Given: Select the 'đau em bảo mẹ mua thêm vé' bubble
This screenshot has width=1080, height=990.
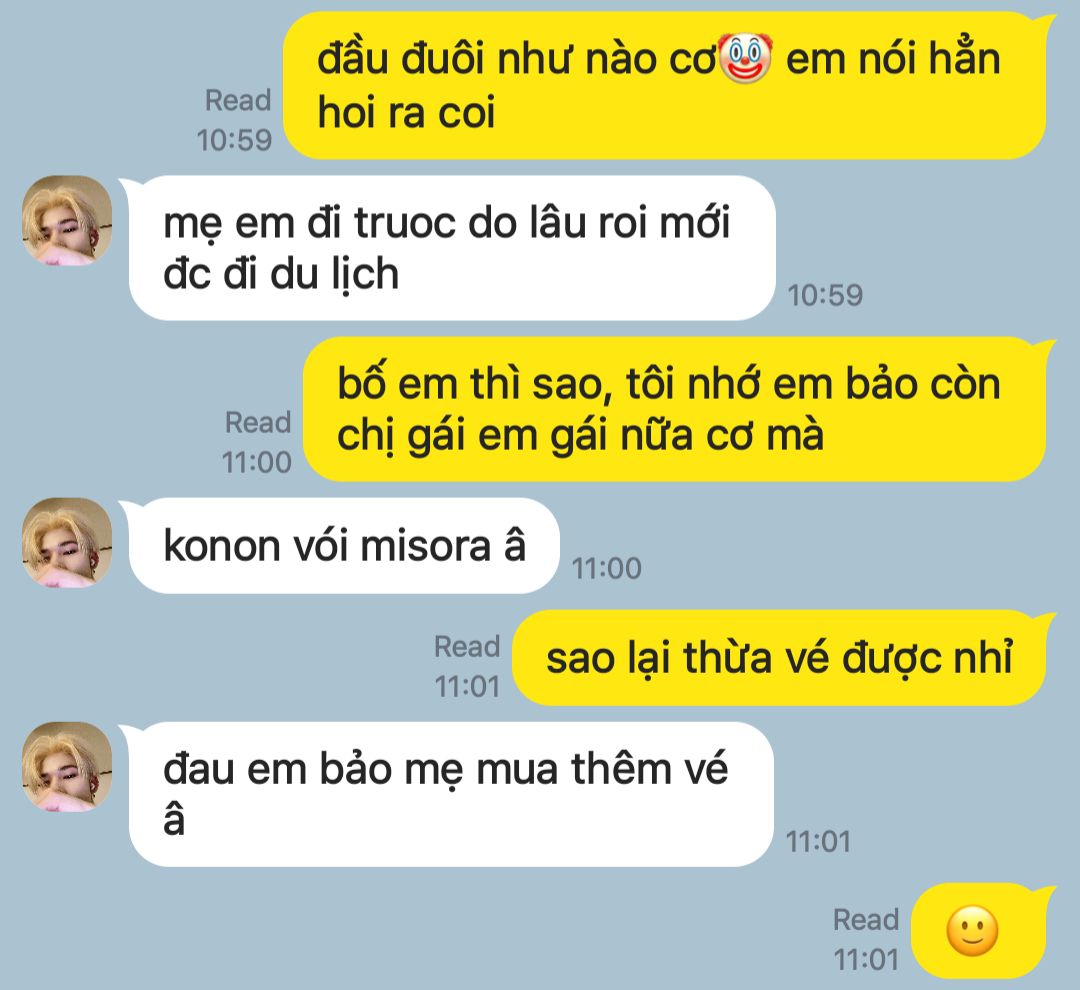Looking at the screenshot, I should coord(448,794).
